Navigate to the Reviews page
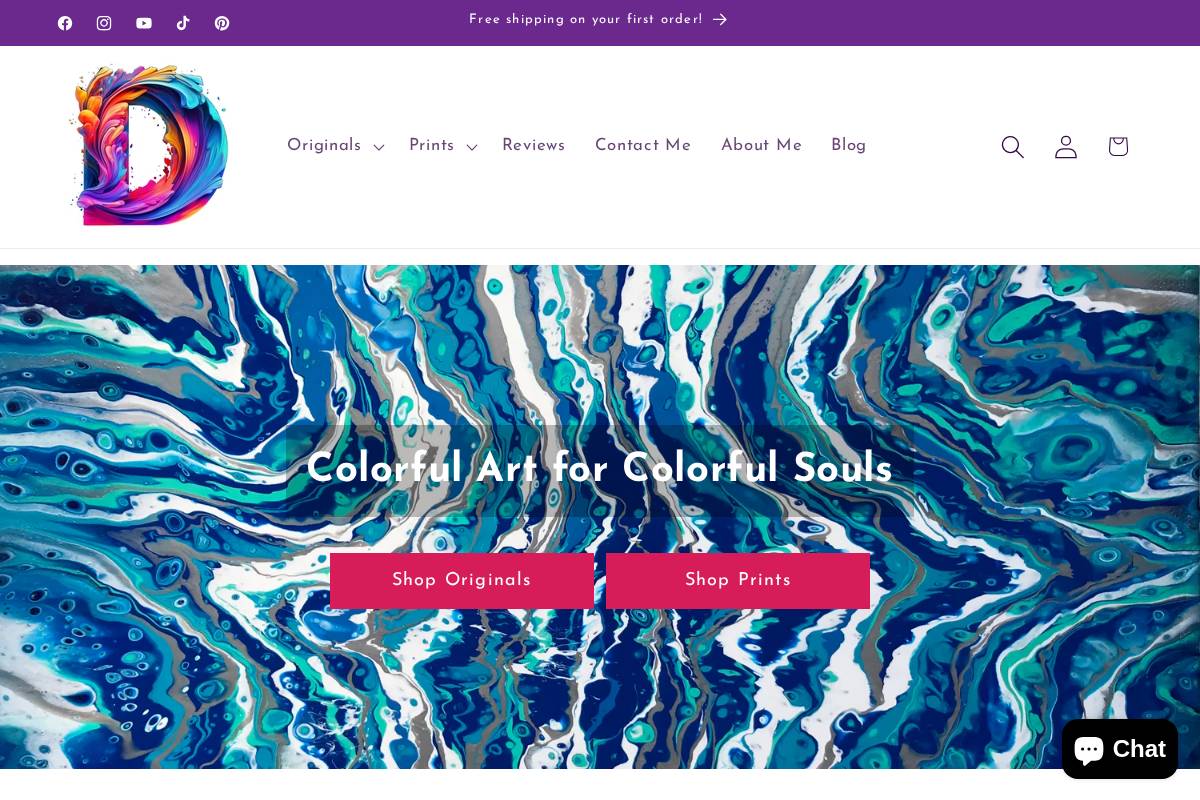 533,146
